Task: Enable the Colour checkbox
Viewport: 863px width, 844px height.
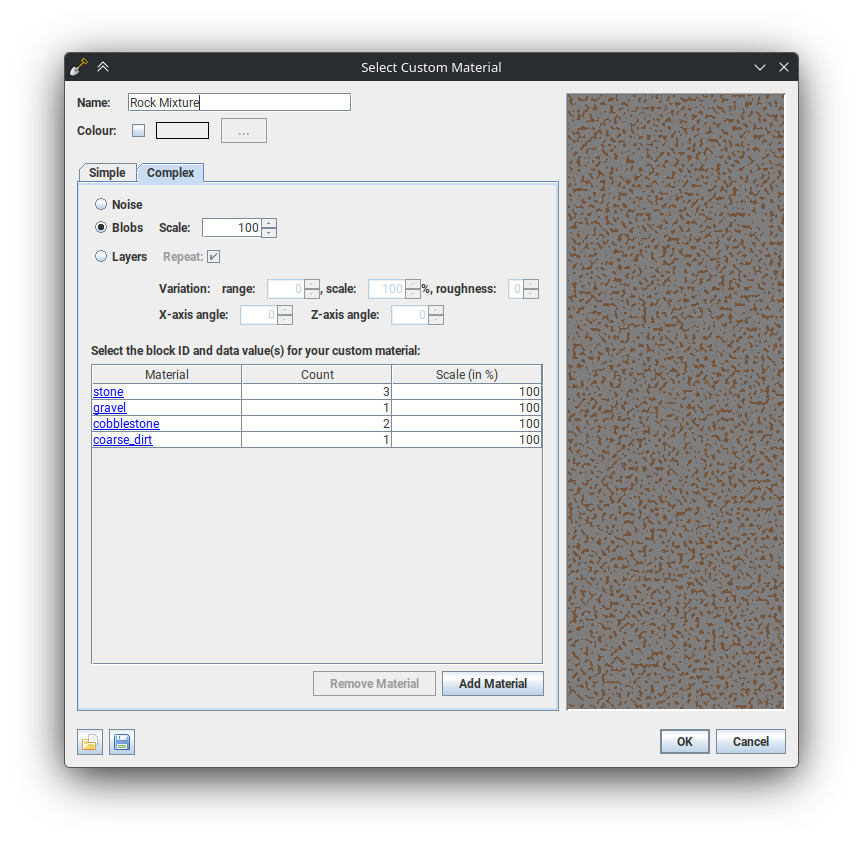Action: coord(138,130)
